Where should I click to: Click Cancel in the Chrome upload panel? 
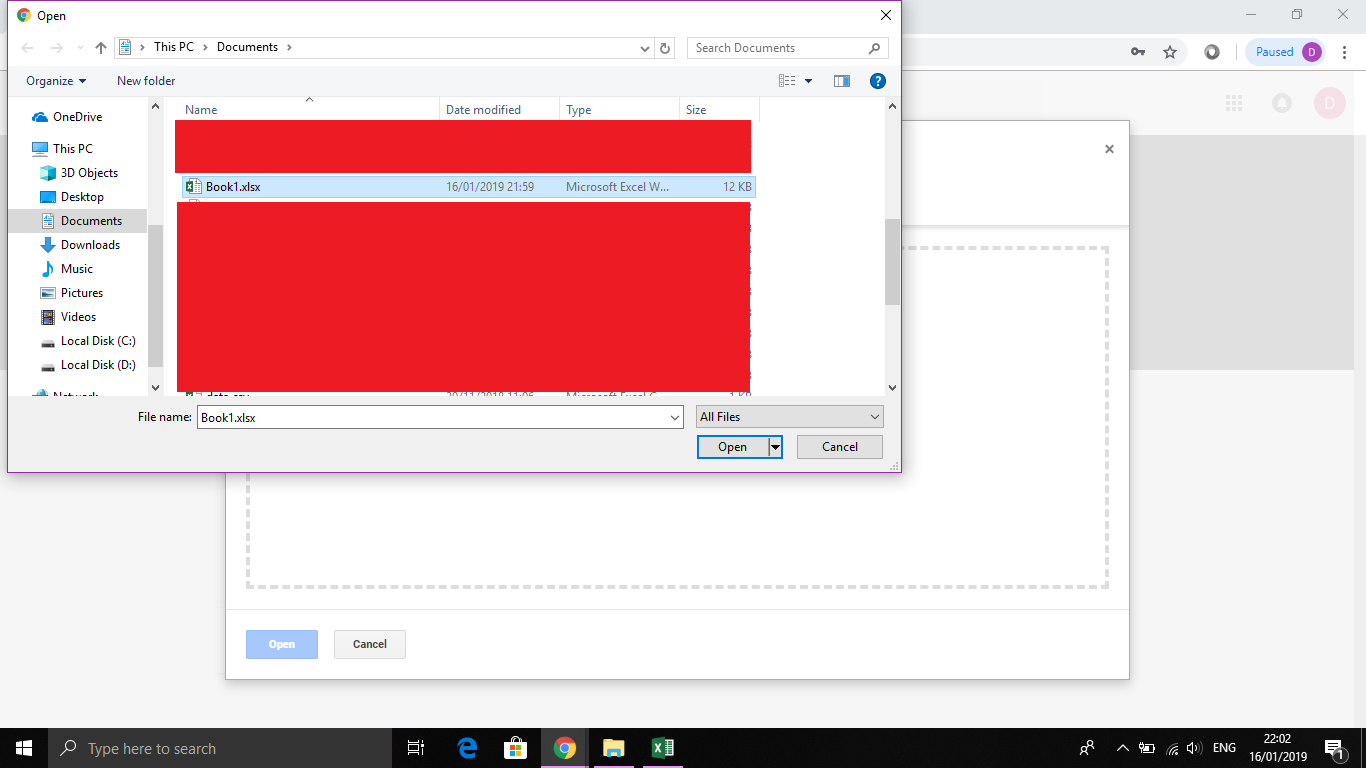click(370, 645)
